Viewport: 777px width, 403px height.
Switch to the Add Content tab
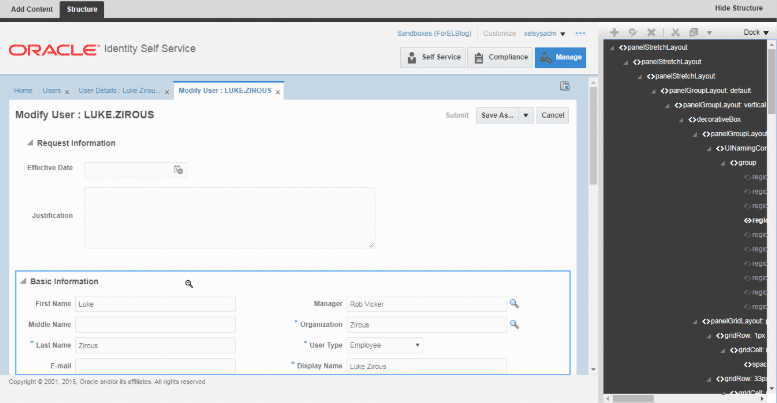point(32,9)
